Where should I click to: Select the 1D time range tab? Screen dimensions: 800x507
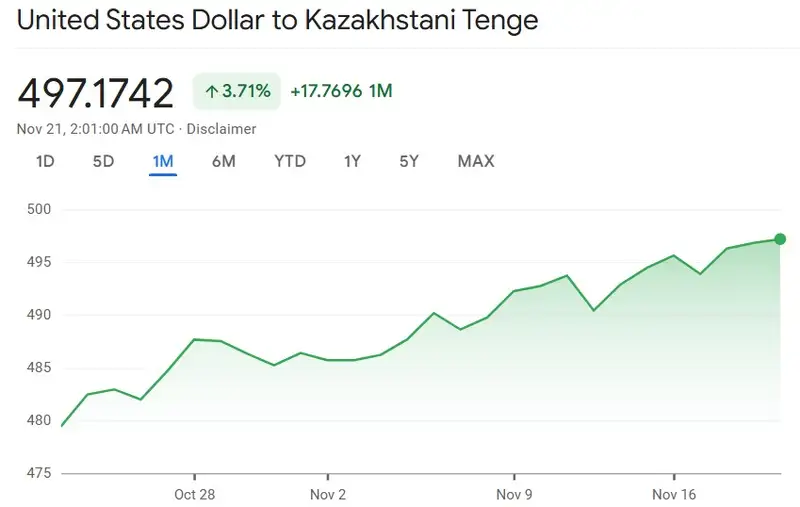[x=45, y=161]
